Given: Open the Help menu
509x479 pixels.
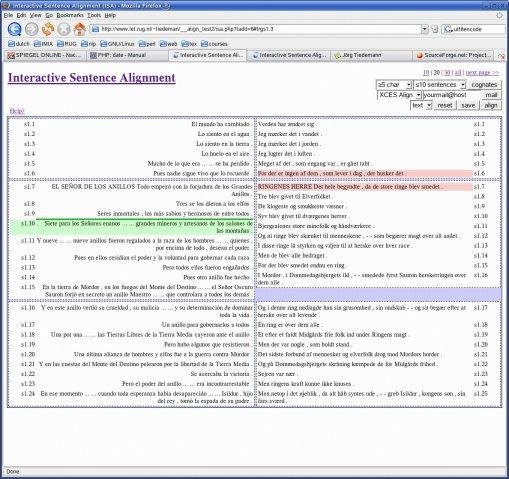Looking at the screenshot, I should point(110,15).
